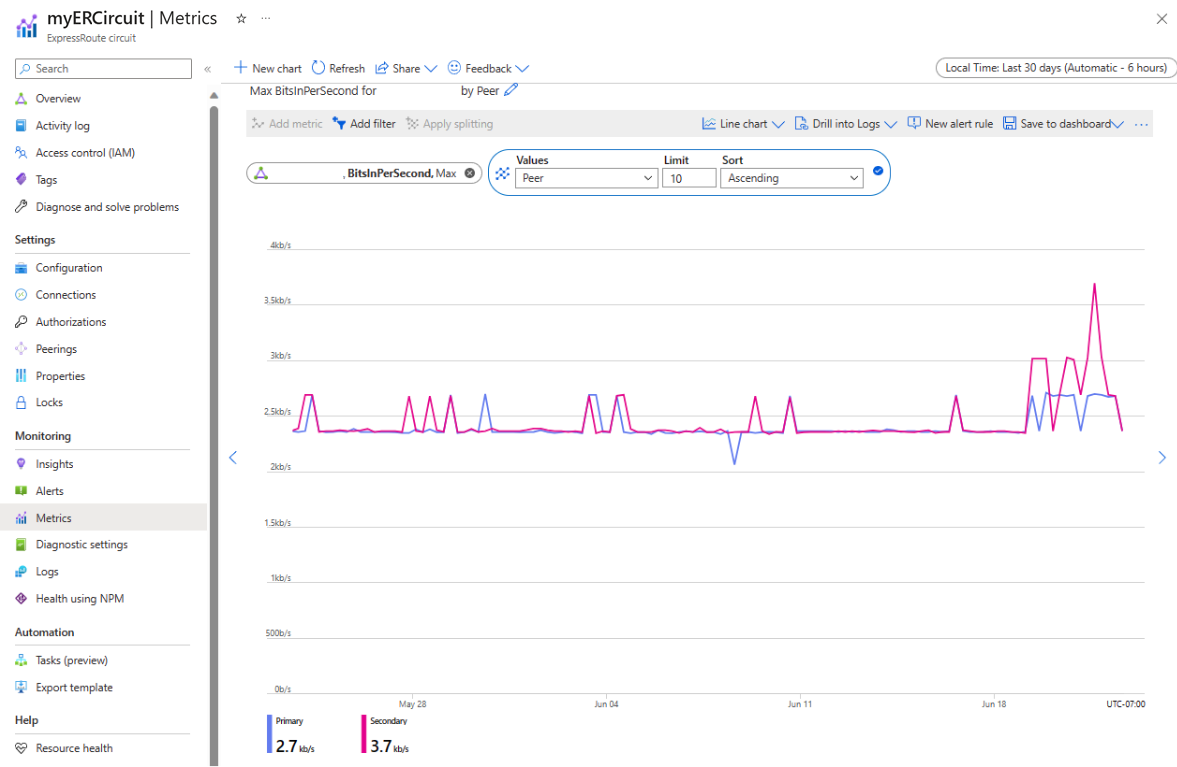Open the Values Peer dropdown
The height and width of the screenshot is (767, 1177).
tap(586, 179)
